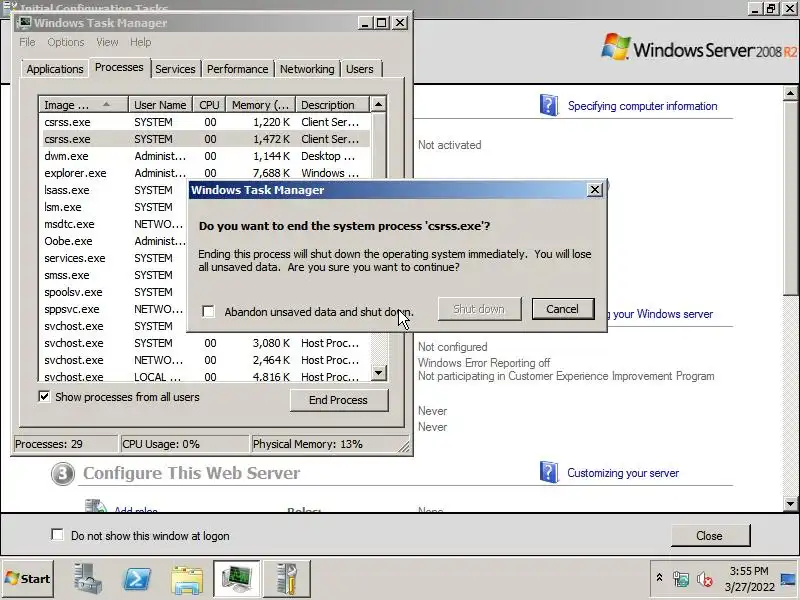Select dwm.exe process row

tap(204, 156)
